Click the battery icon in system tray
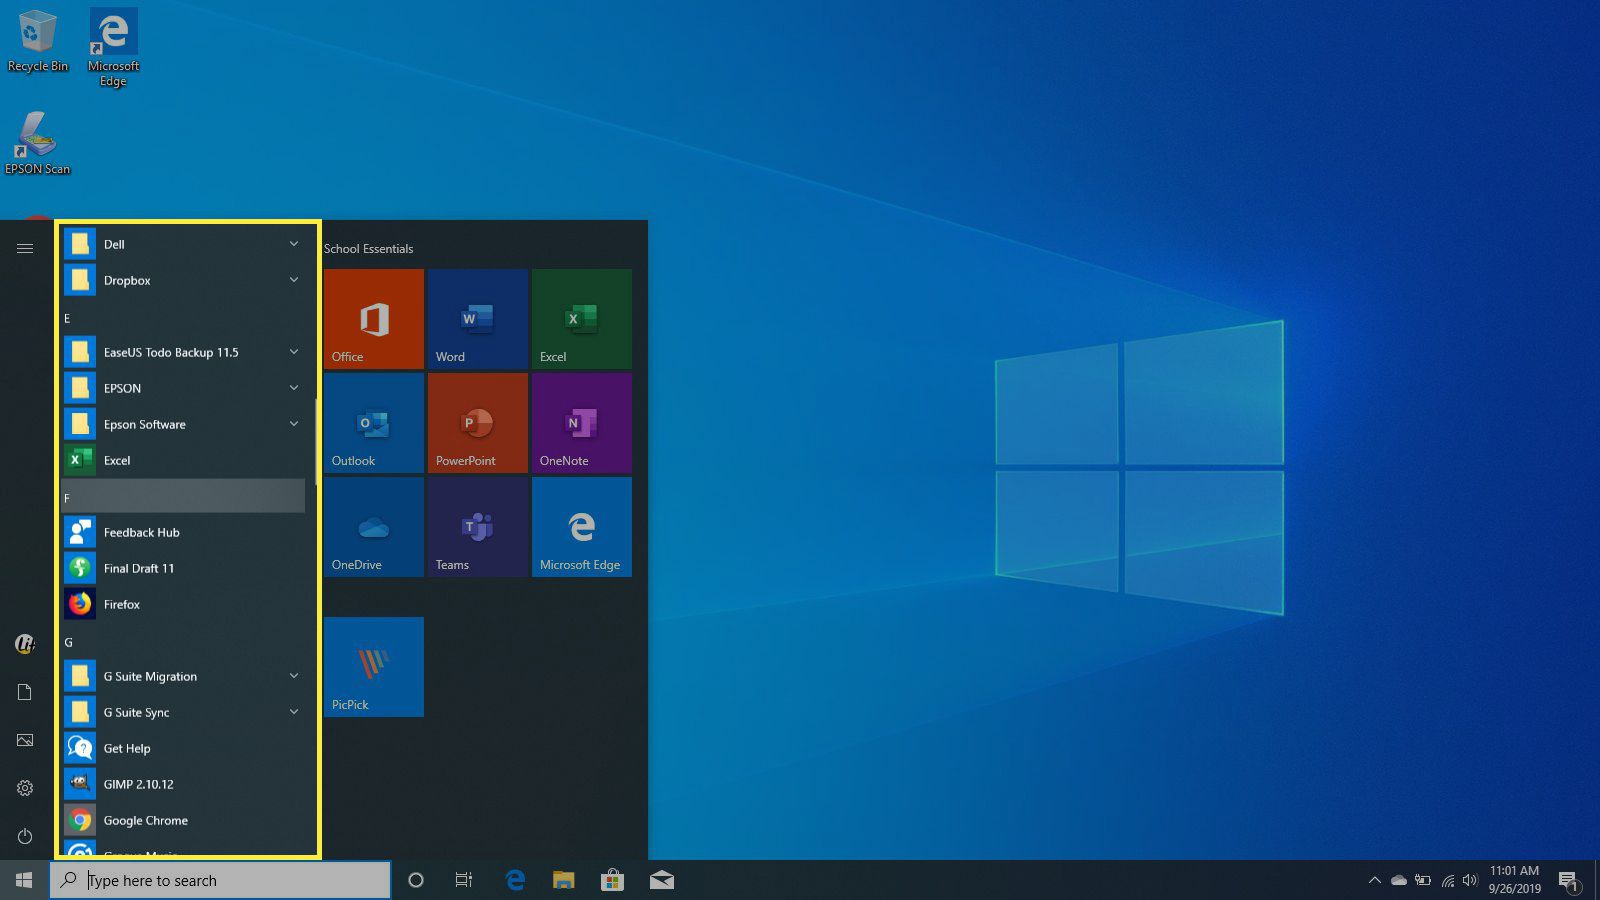1600x900 pixels. tap(1423, 880)
